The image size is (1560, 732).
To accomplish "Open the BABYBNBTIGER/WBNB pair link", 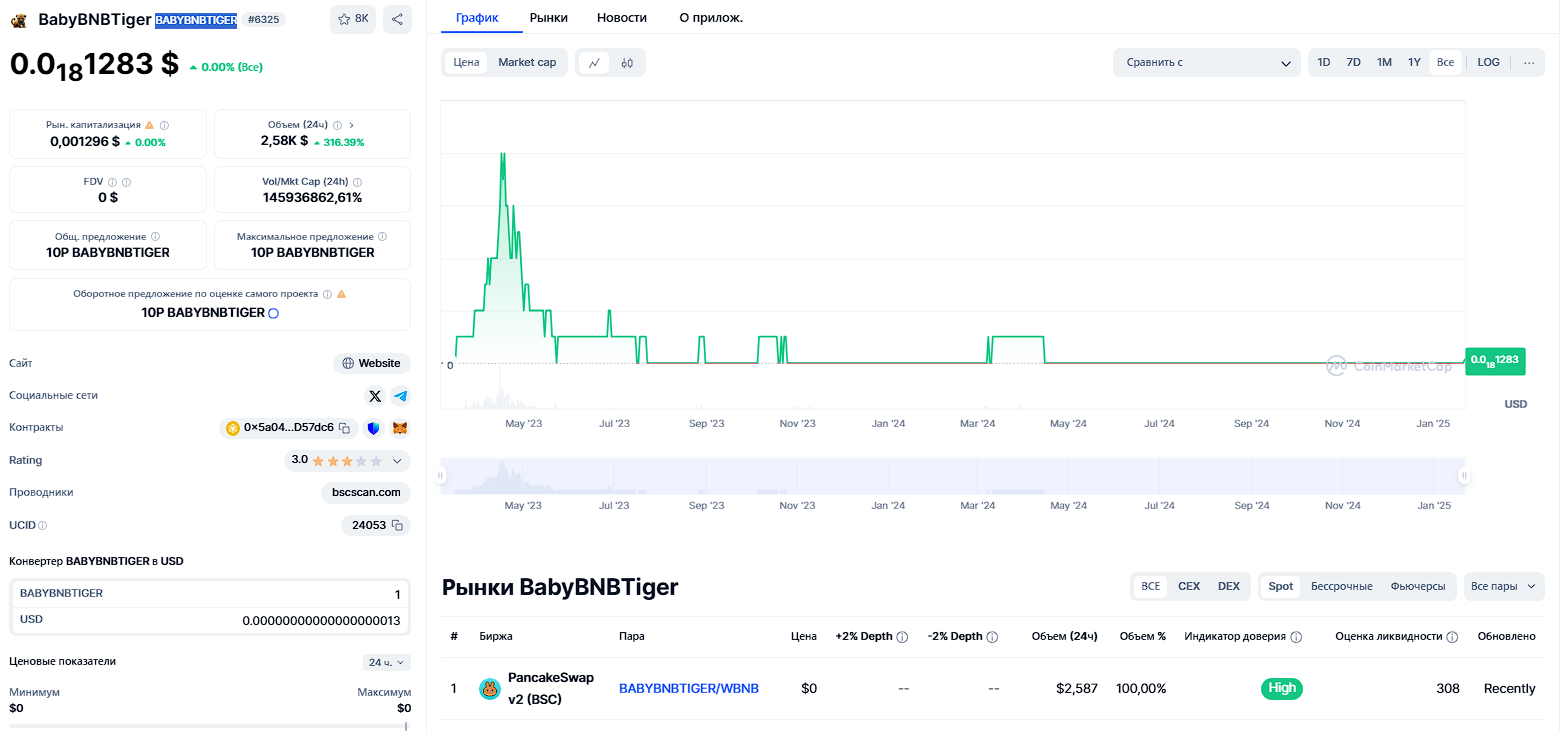I will 689,688.
